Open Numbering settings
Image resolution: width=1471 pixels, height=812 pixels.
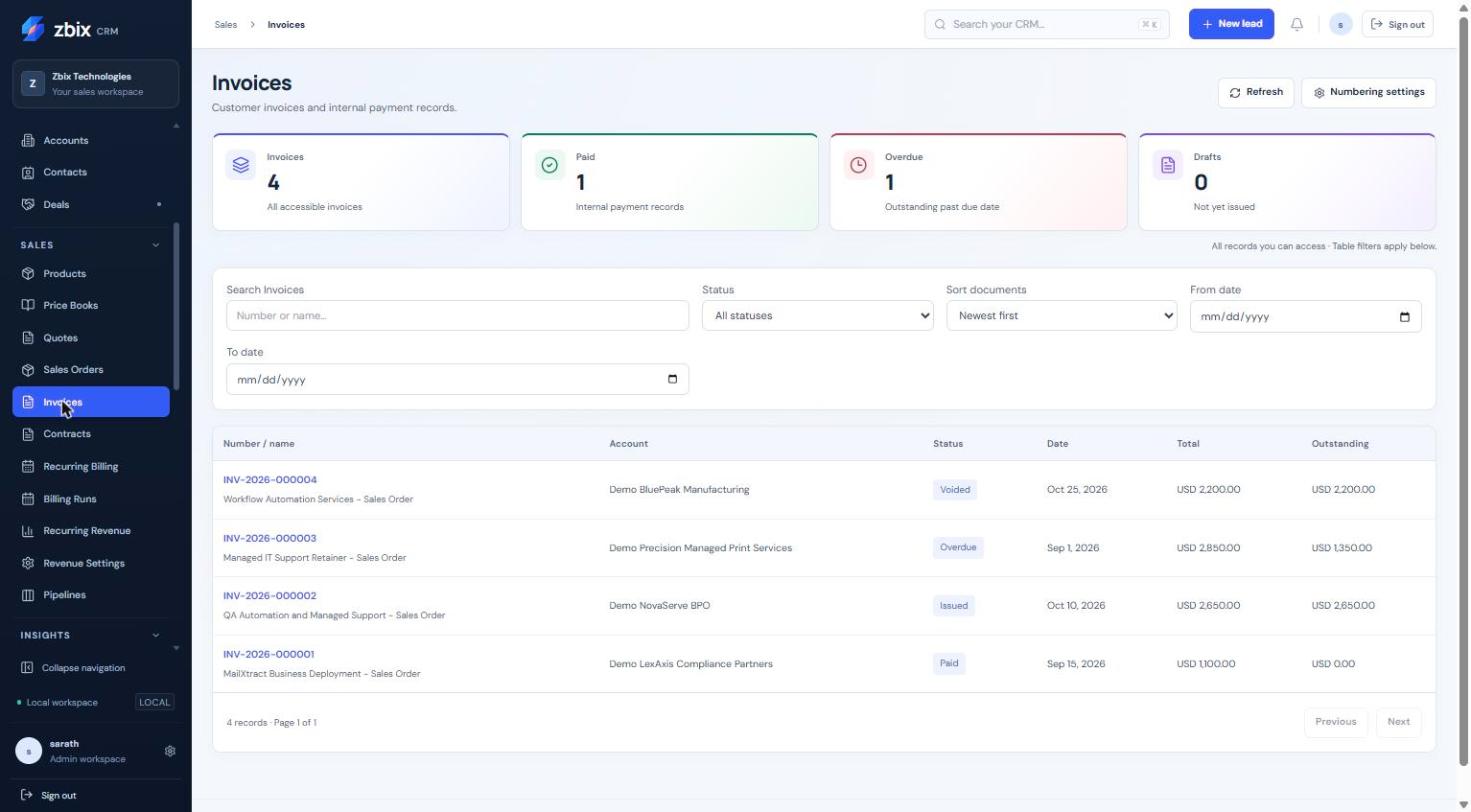coord(1368,92)
